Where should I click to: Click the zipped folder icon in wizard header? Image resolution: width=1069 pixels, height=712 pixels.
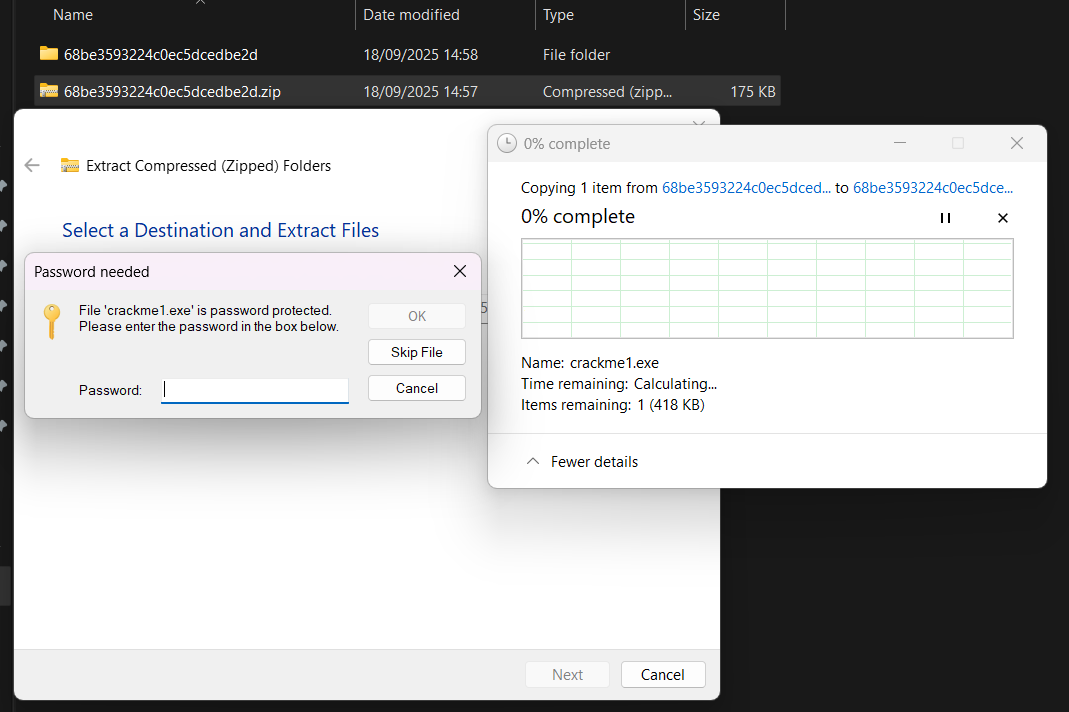(x=70, y=166)
